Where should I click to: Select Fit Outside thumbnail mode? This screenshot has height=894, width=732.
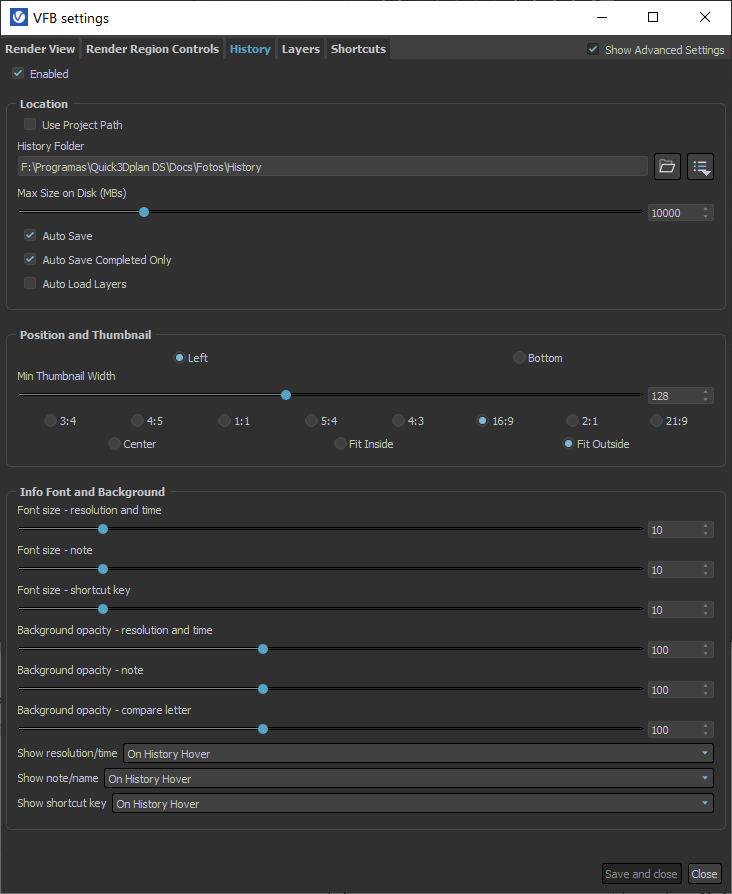tap(568, 444)
